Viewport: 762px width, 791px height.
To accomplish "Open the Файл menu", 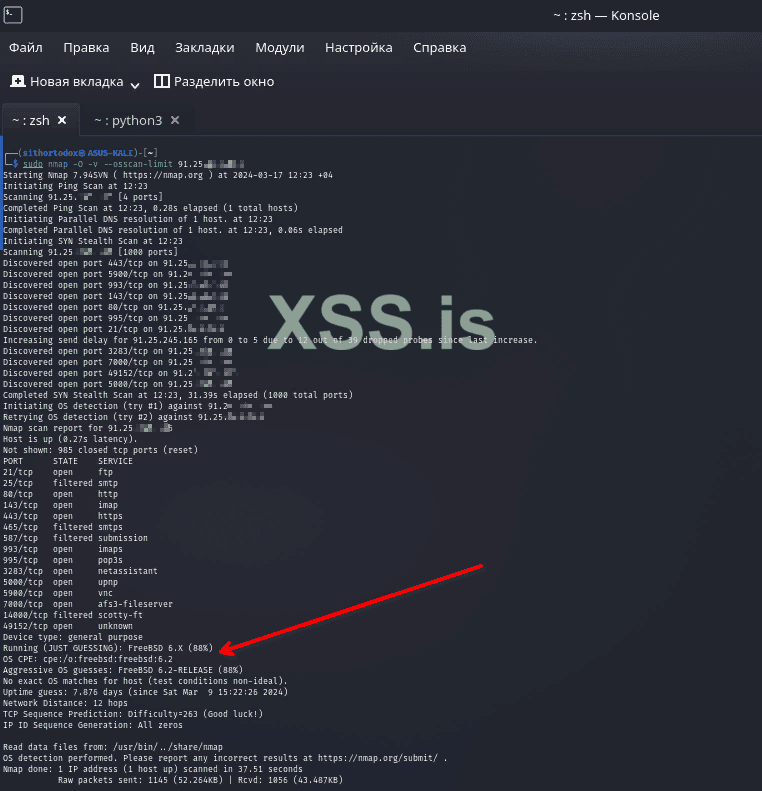I will pos(26,47).
